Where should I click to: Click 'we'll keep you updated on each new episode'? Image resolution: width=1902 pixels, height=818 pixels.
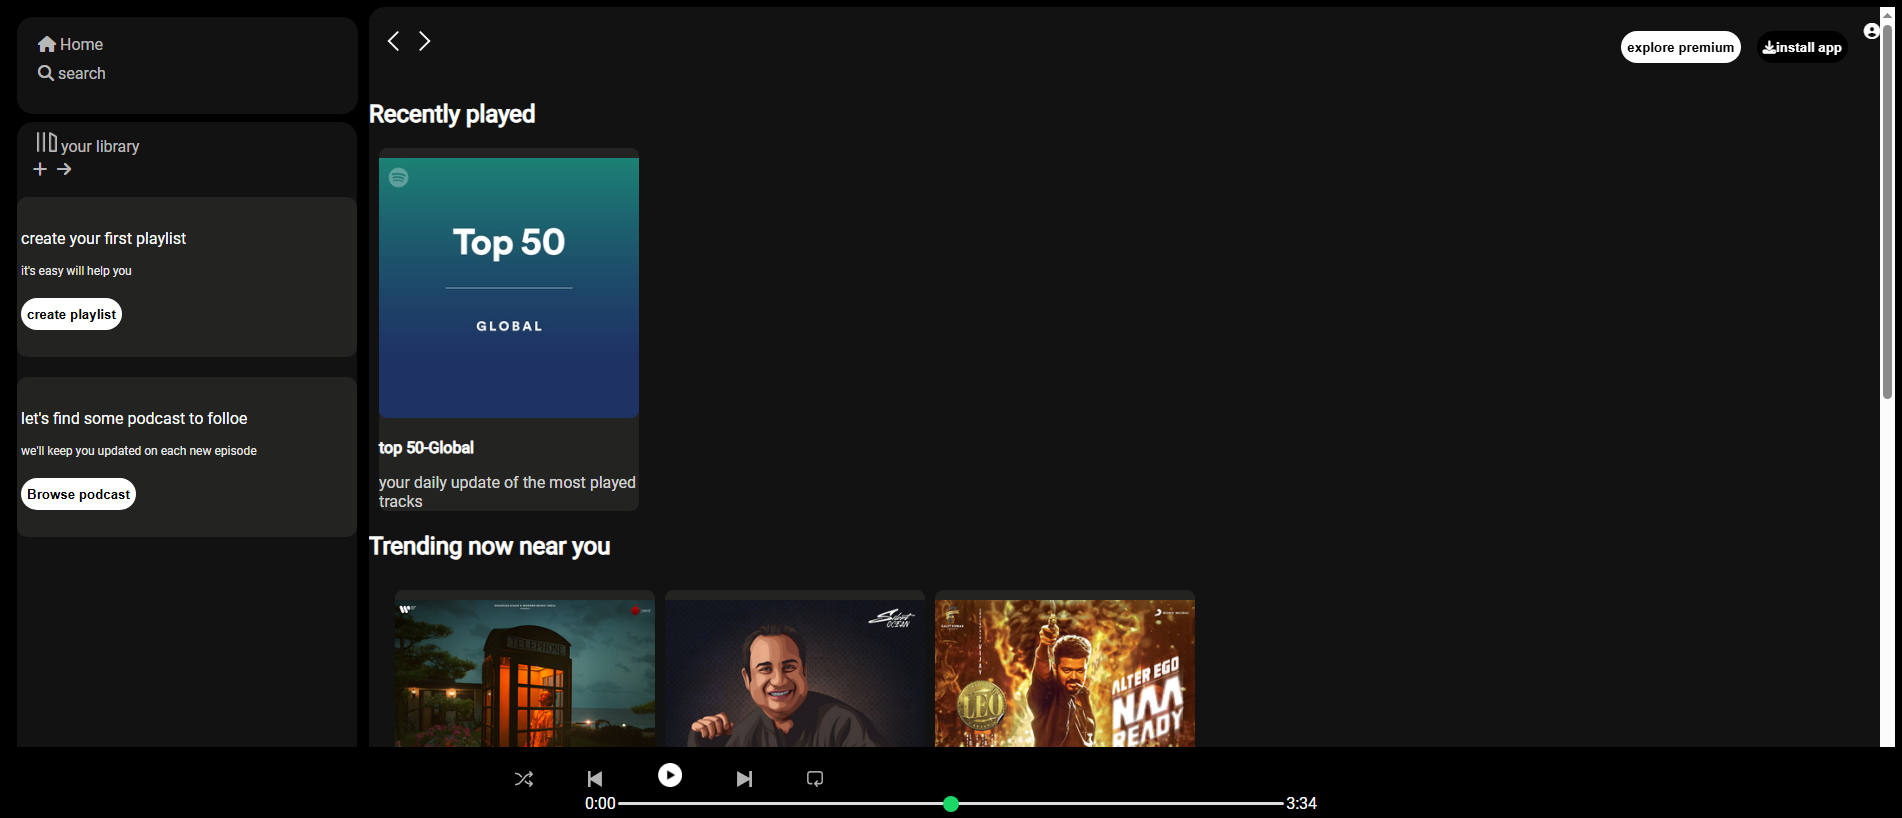139,451
